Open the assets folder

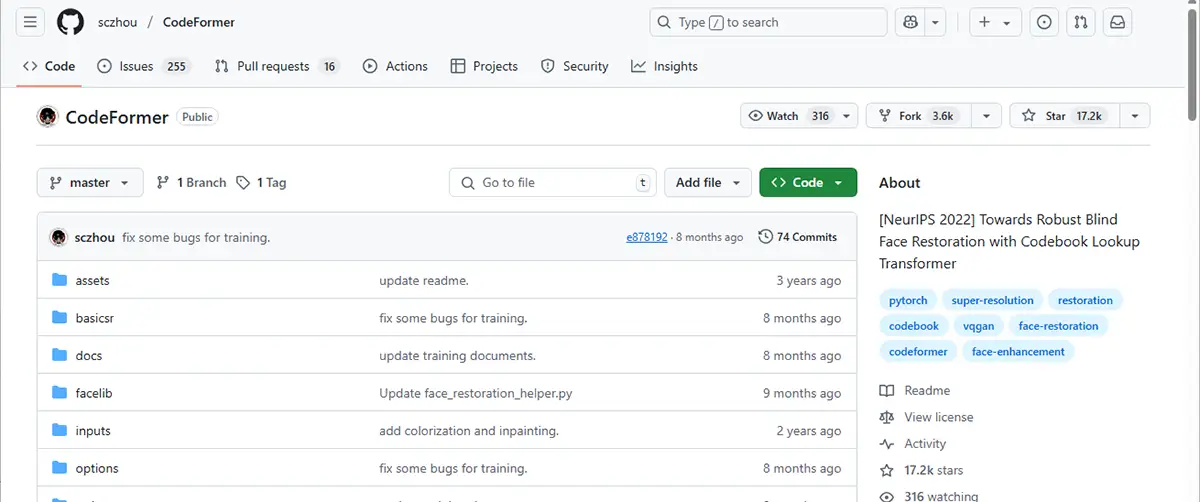click(x=93, y=281)
